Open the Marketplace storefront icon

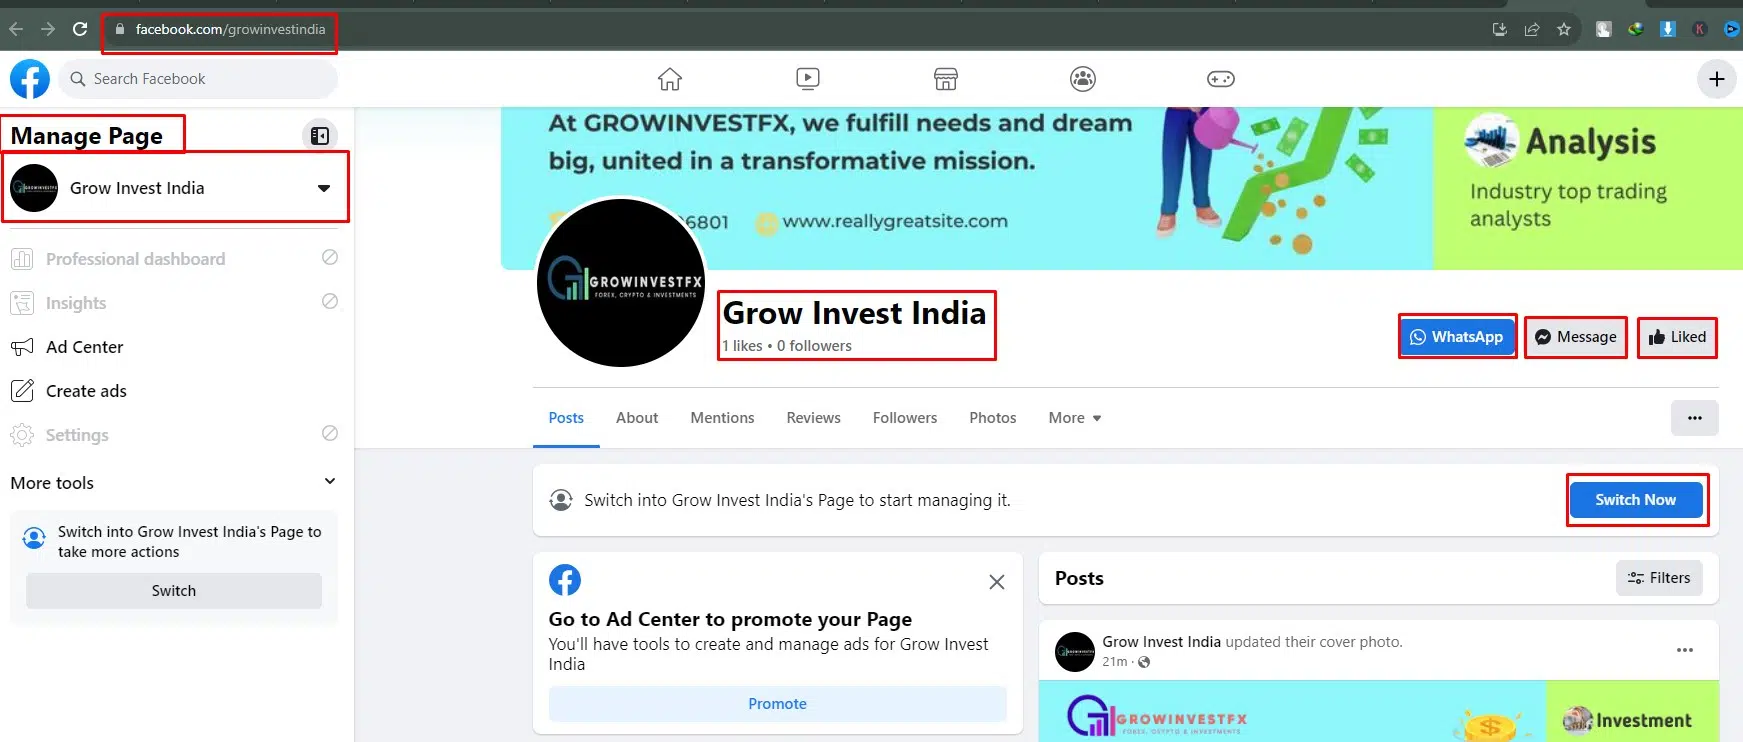click(x=945, y=79)
